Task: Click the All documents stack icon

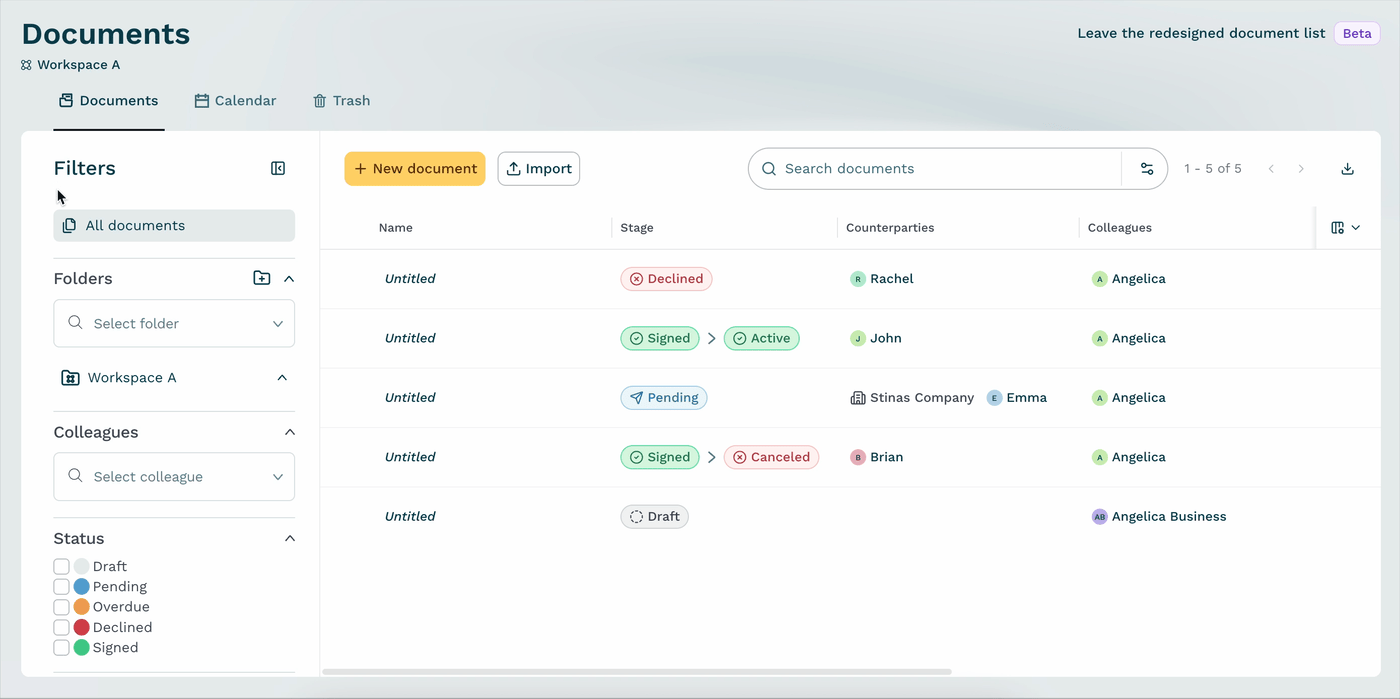Action: click(x=69, y=226)
